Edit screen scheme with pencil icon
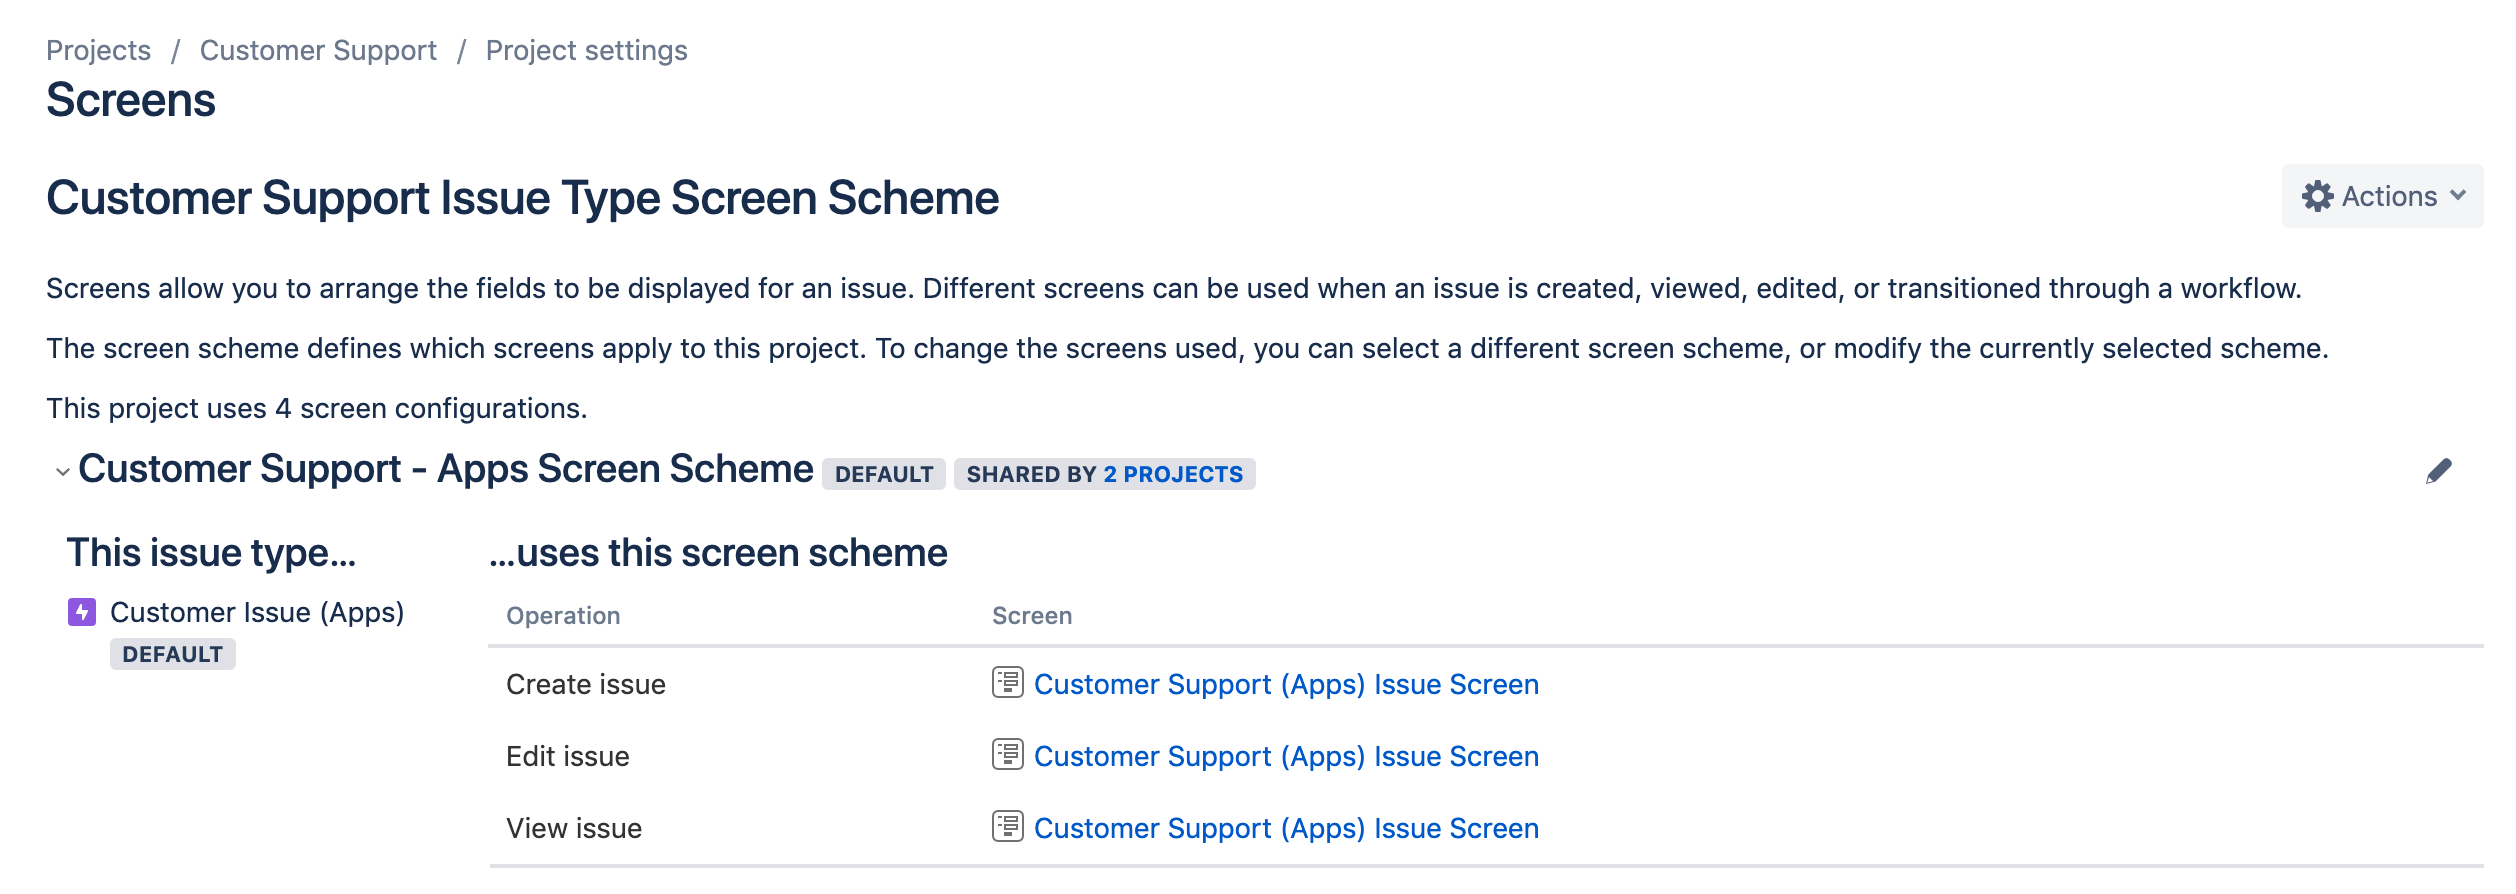The width and height of the screenshot is (2516, 894). click(x=2439, y=471)
